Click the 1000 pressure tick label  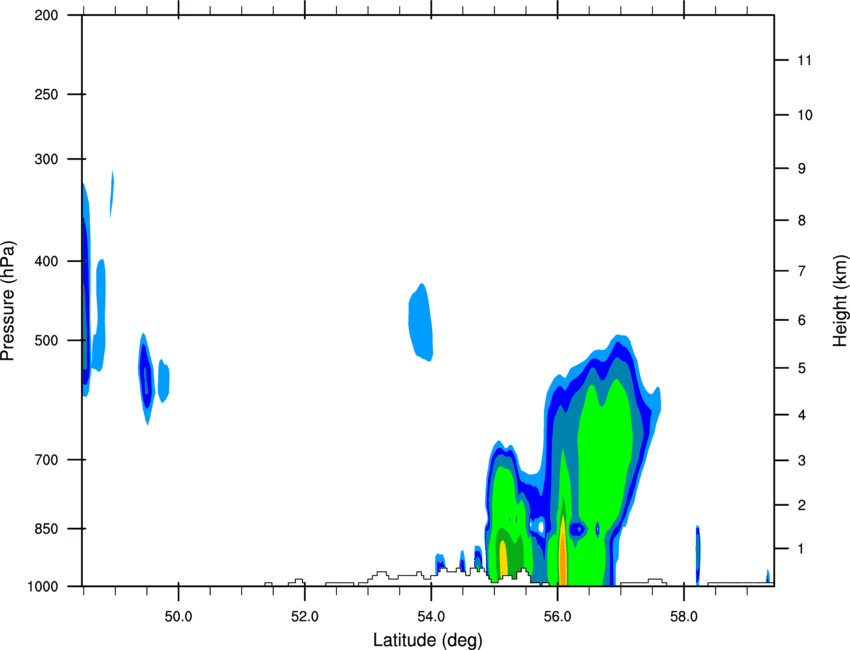[x=42, y=587]
